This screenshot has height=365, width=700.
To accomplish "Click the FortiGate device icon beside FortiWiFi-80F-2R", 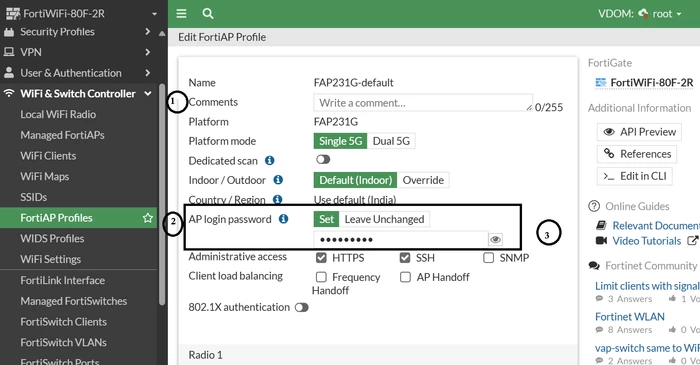I will click(x=601, y=83).
